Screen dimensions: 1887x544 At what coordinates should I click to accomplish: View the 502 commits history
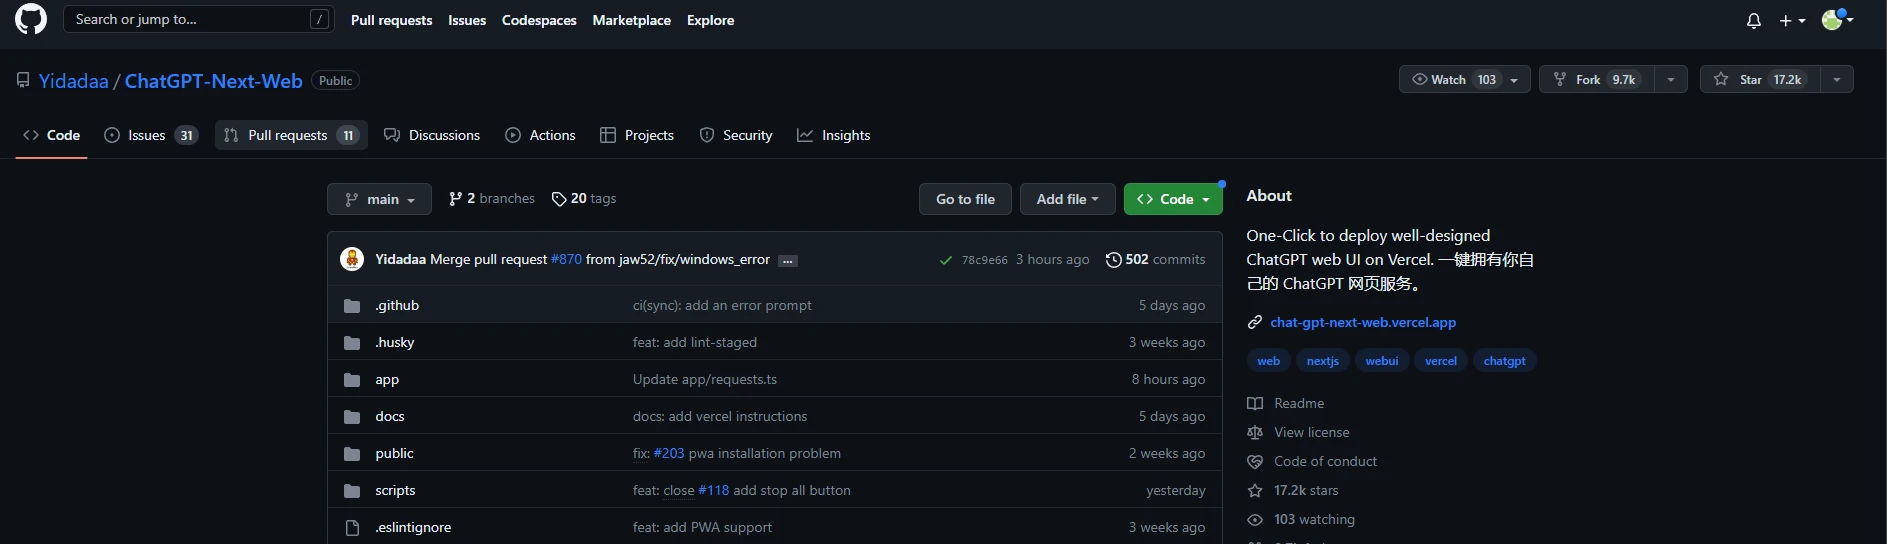1155,259
